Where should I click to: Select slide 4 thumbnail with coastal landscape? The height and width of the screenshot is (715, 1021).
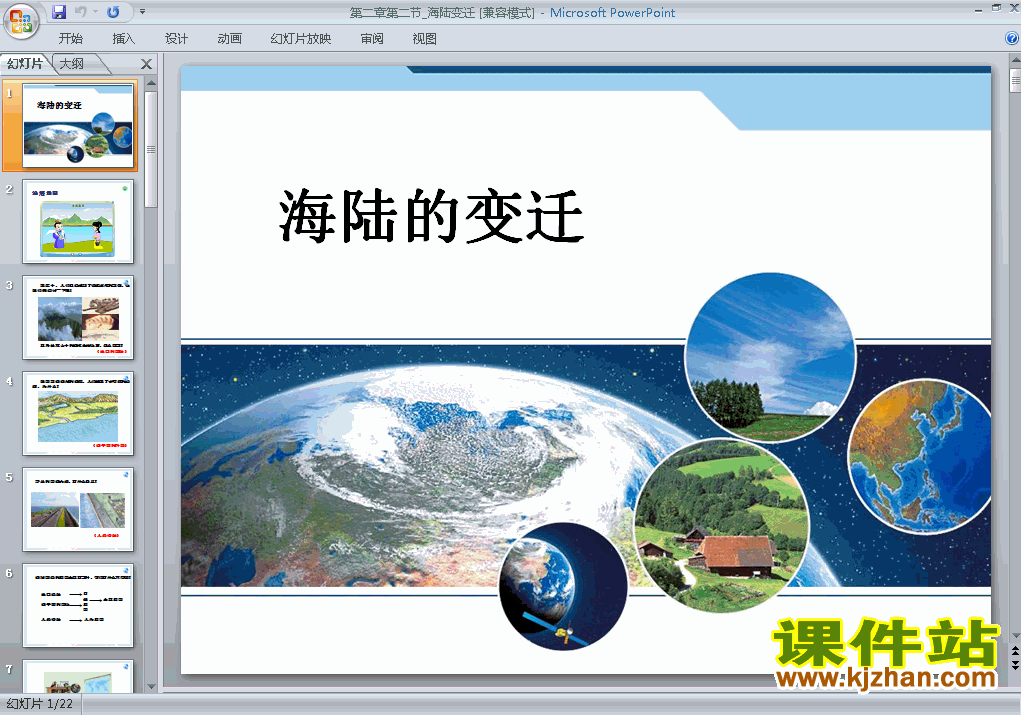pos(78,414)
